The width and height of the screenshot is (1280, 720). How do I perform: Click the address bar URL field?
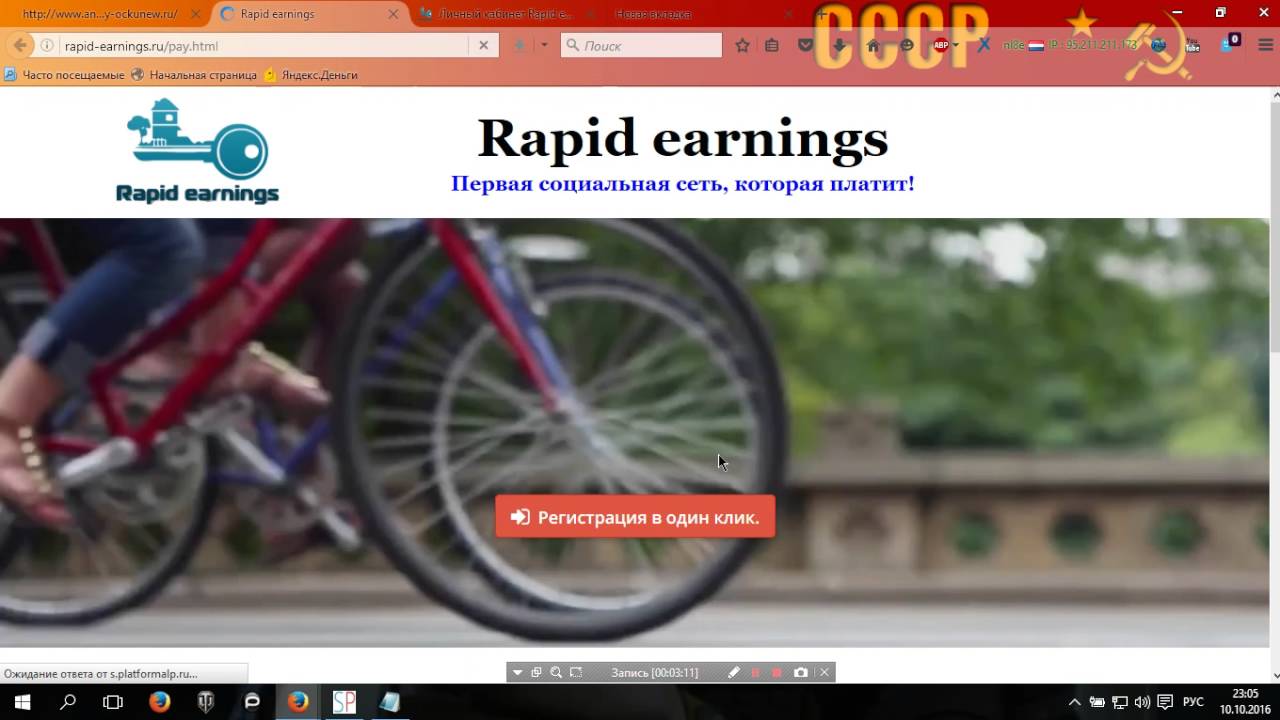pos(264,46)
